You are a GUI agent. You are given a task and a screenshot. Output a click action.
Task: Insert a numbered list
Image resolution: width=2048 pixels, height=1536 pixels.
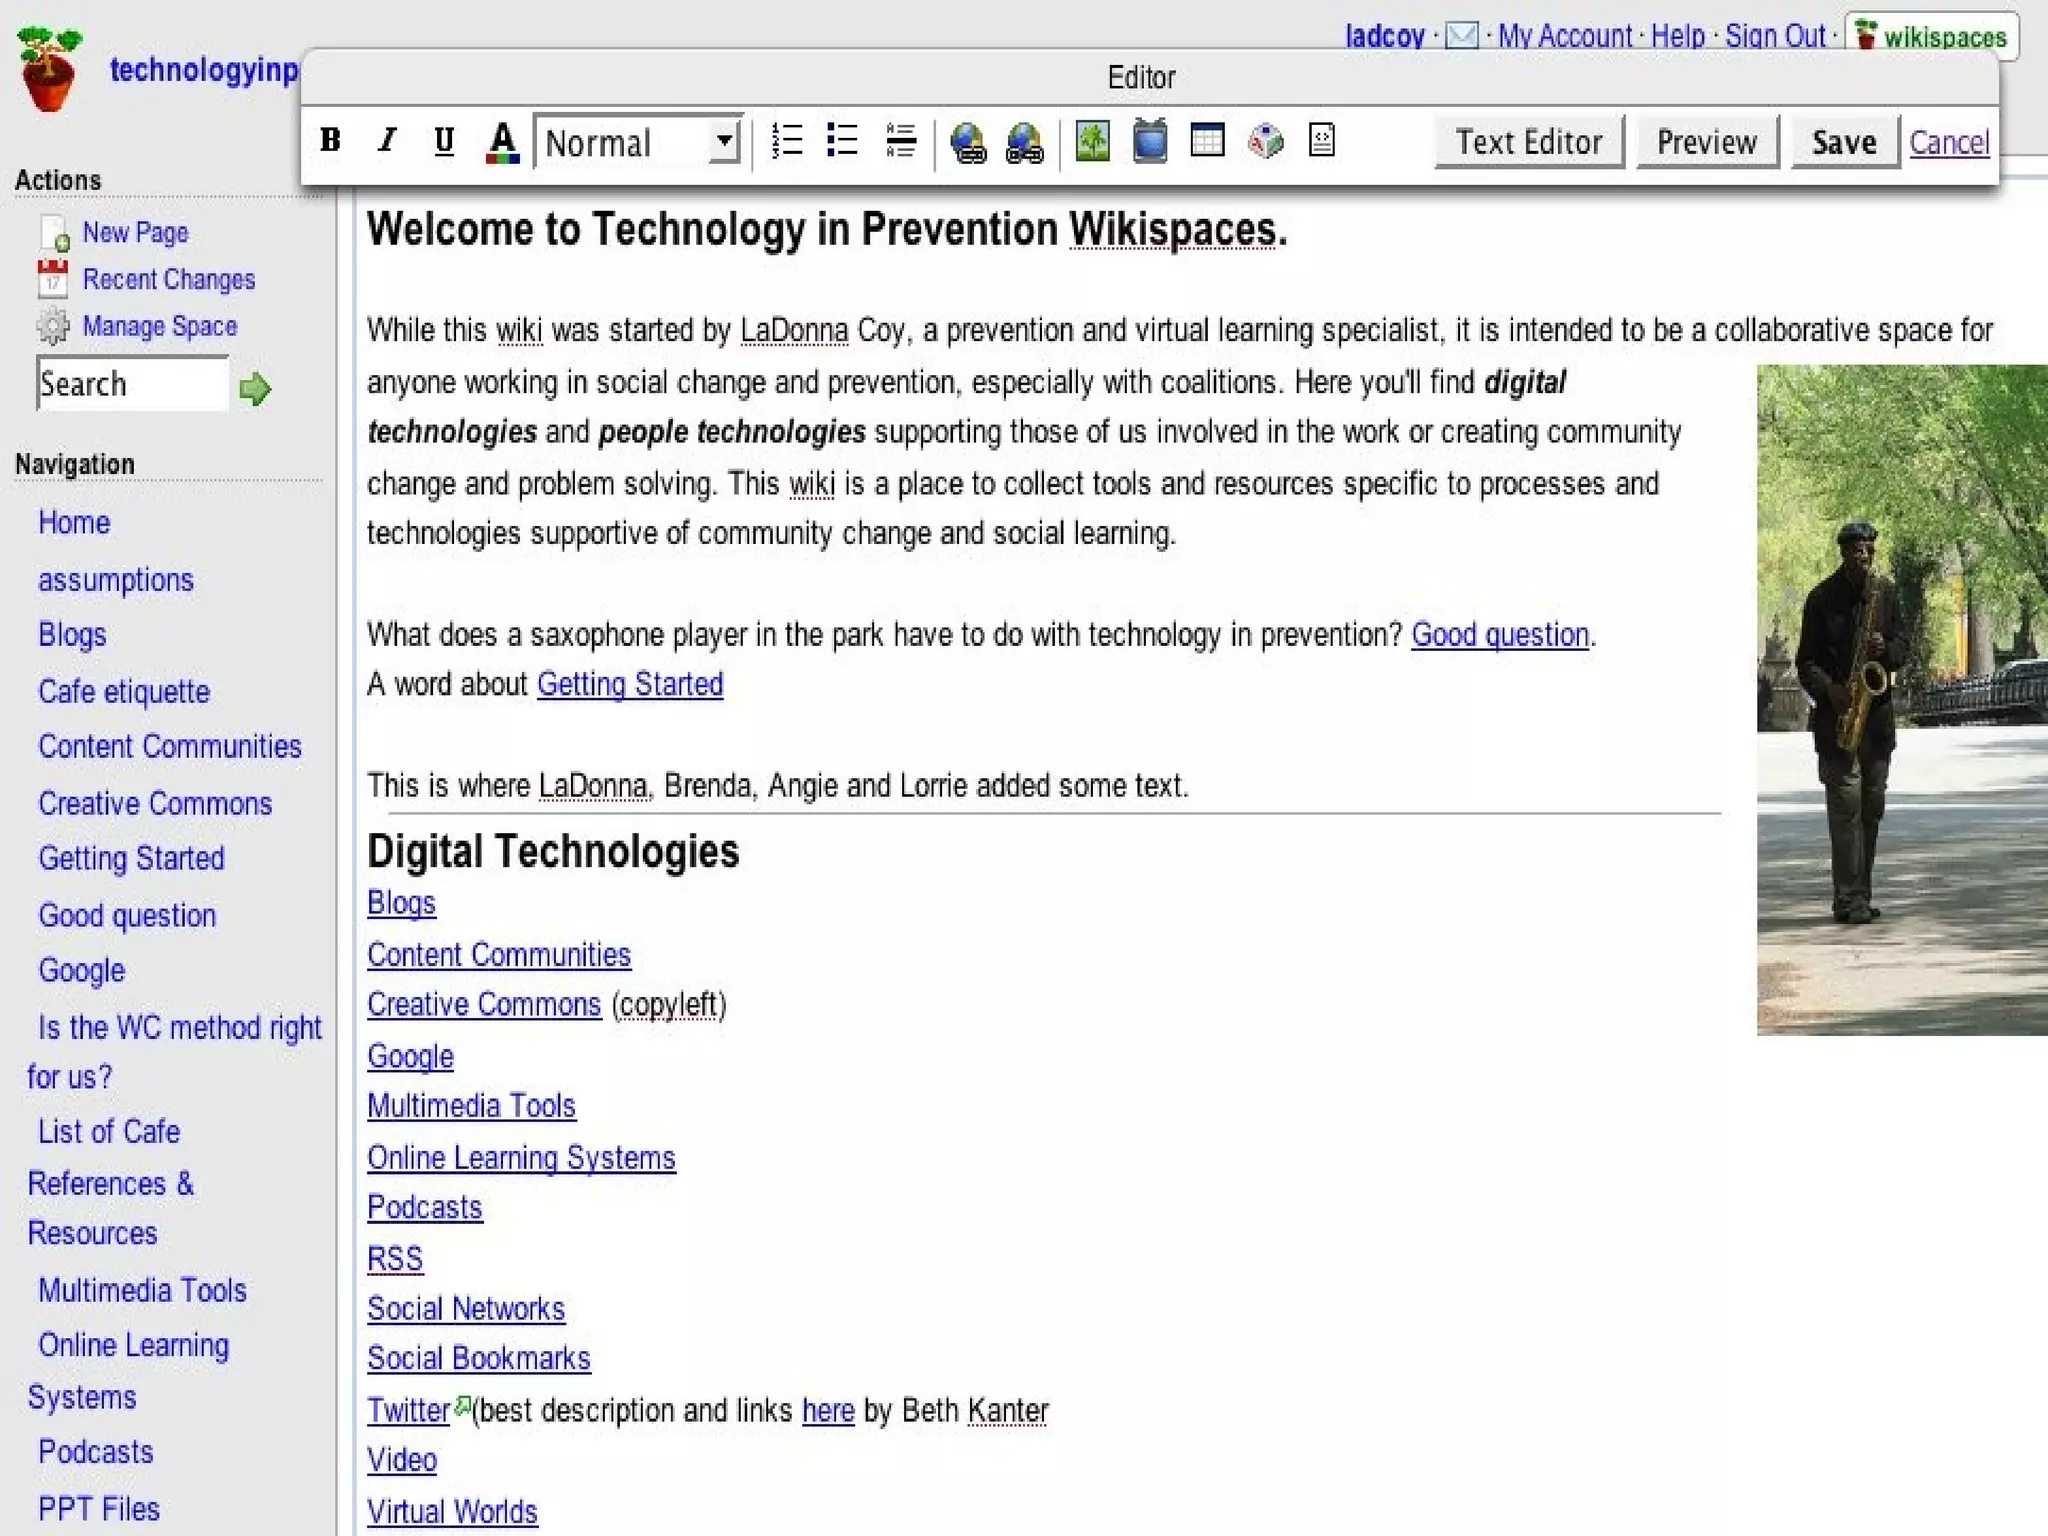coord(787,141)
